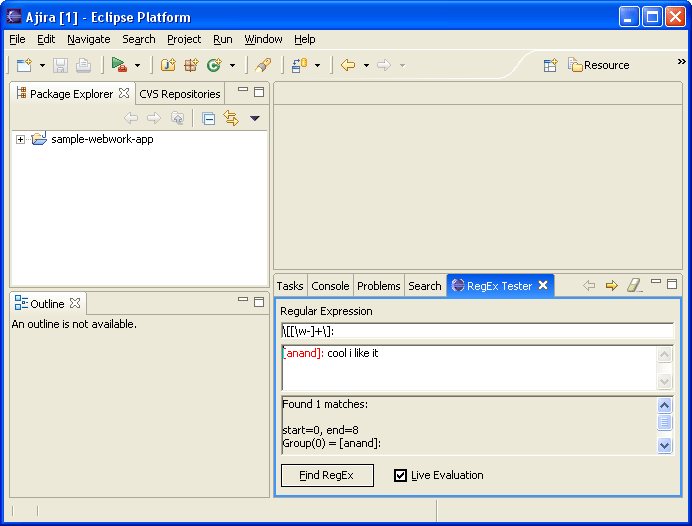692x526 pixels.
Task: Select the sample-webwork-app project
Action: pos(102,139)
